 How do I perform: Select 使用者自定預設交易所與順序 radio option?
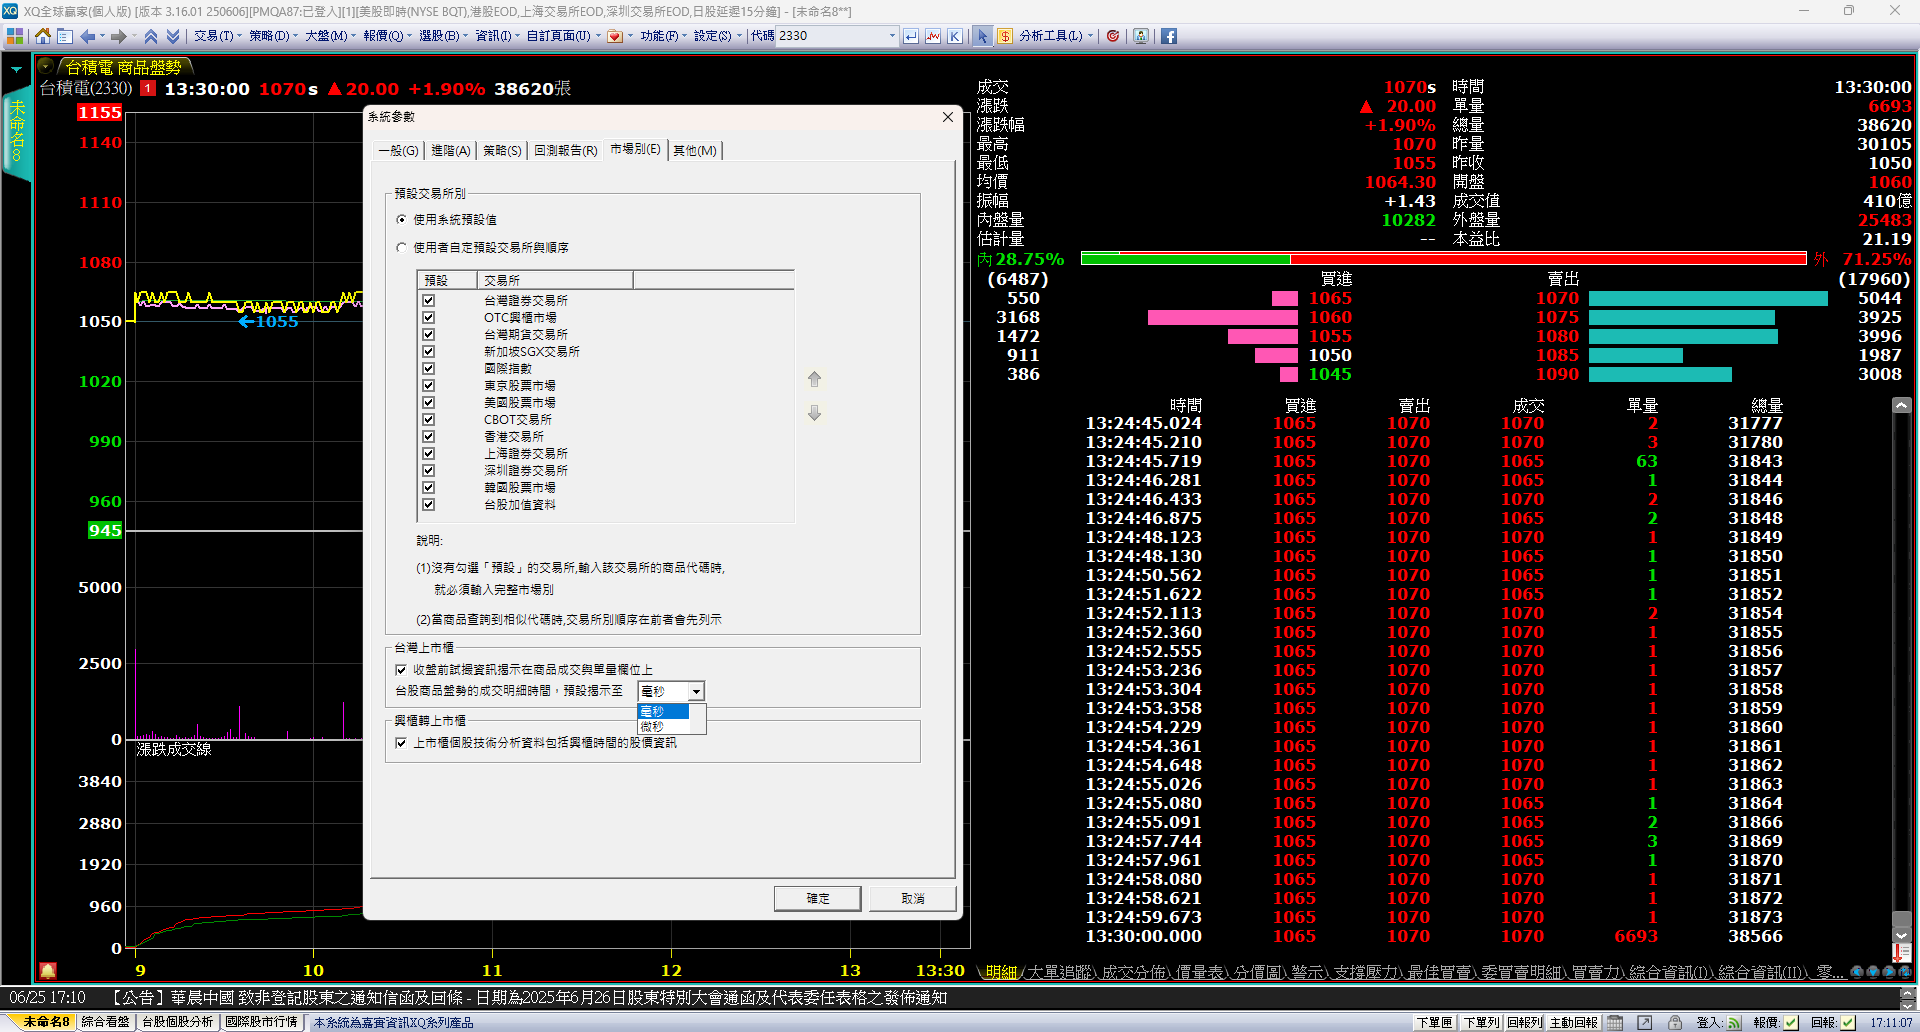(x=402, y=248)
